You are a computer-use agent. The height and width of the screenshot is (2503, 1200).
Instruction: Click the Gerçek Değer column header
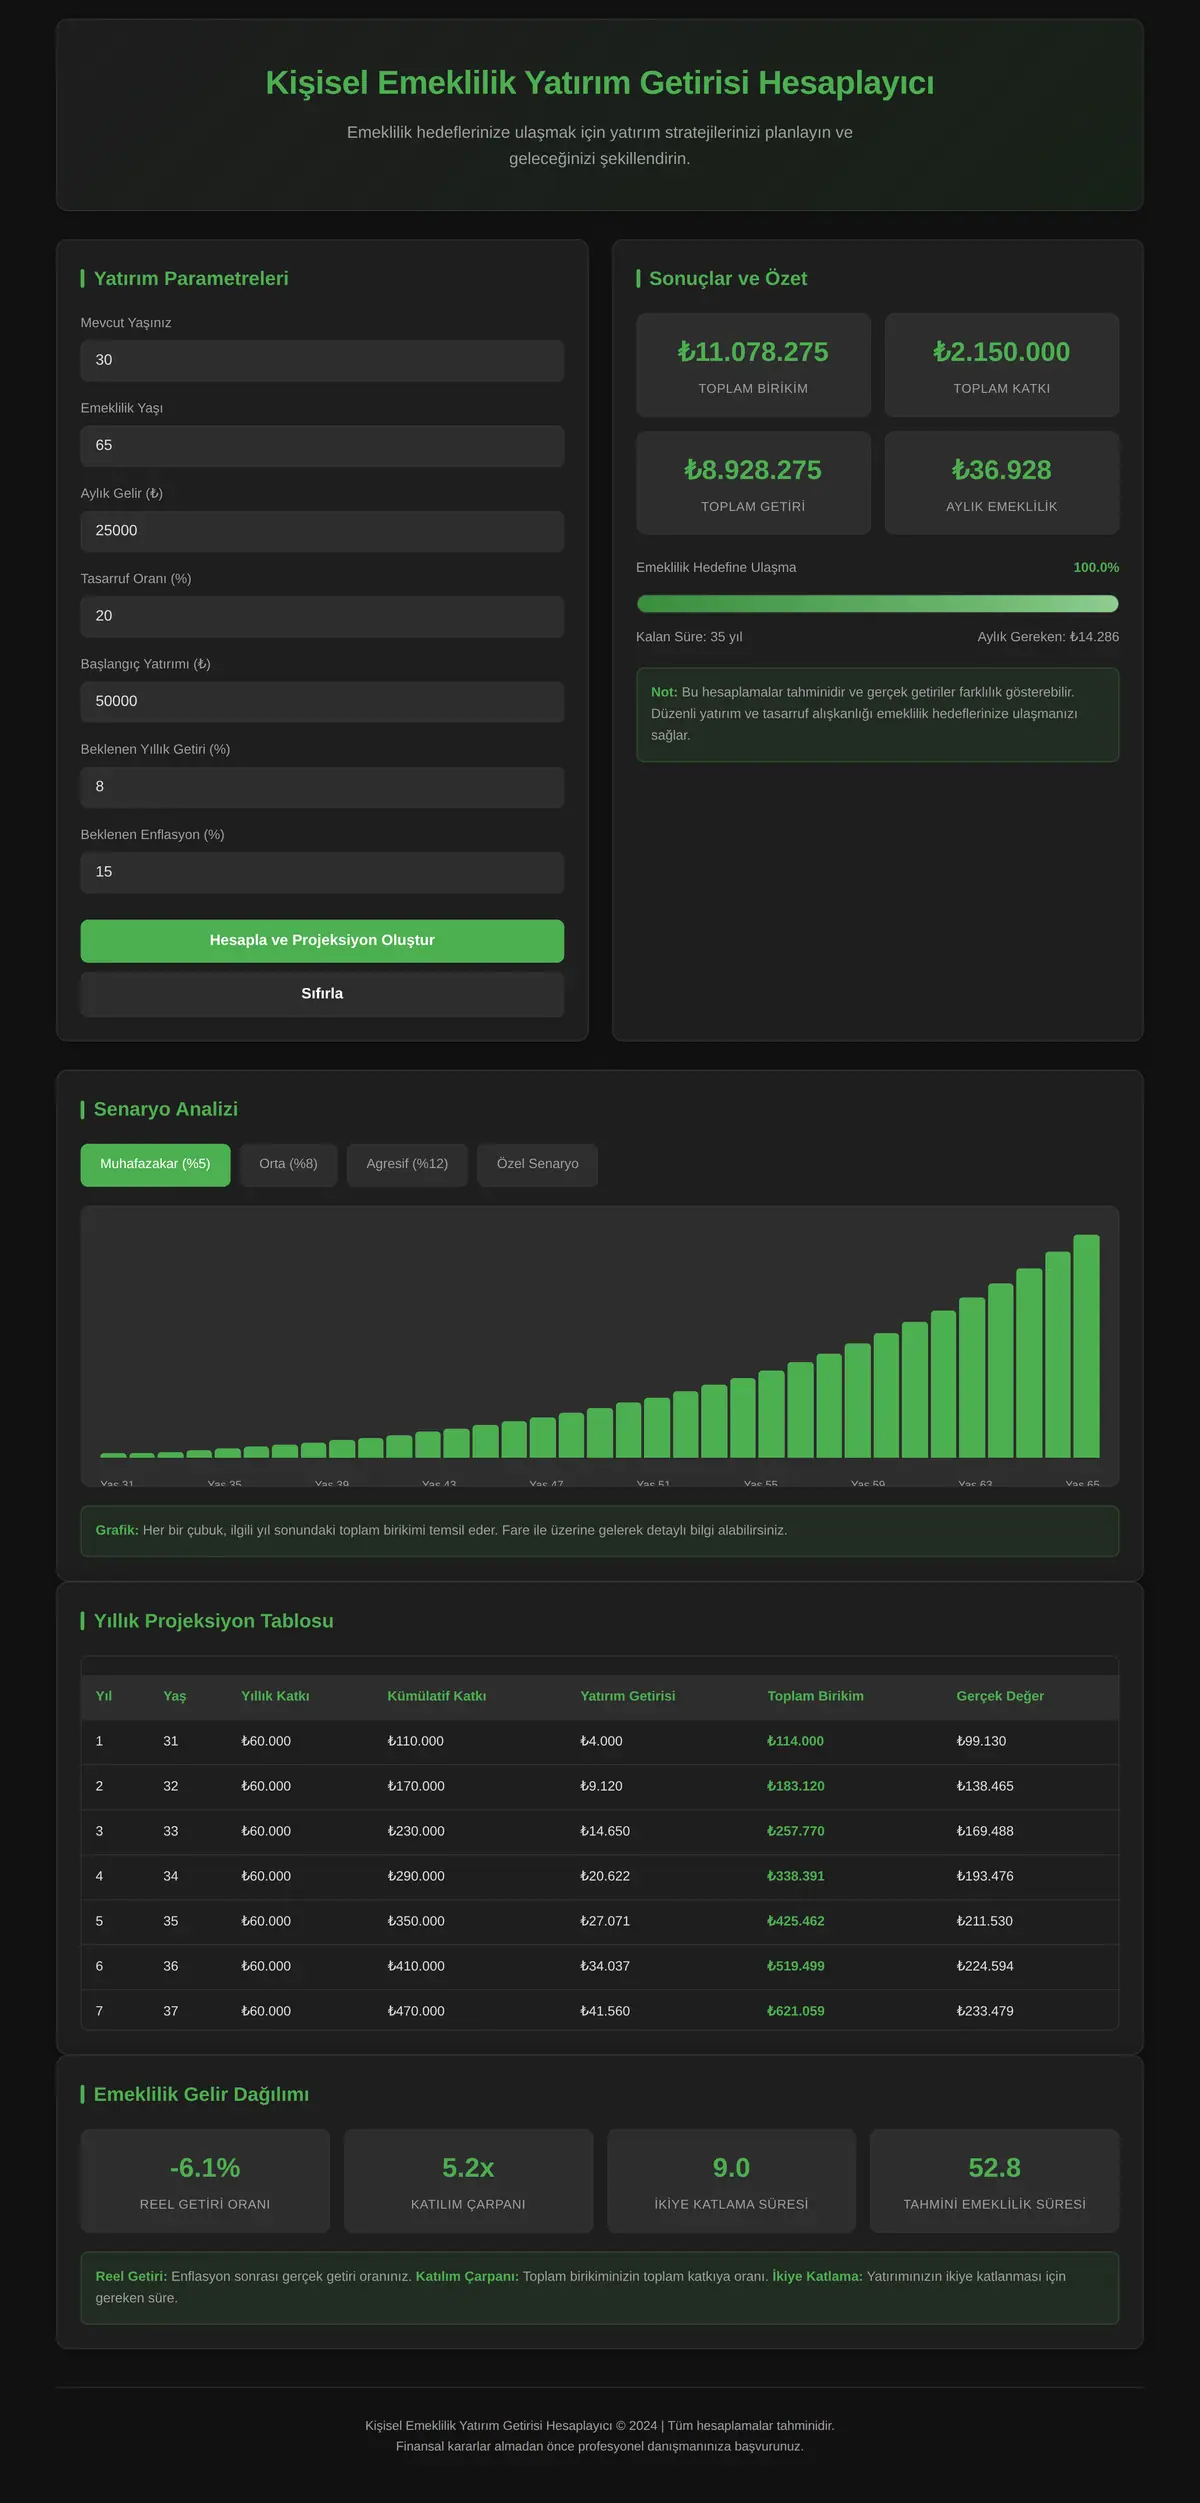pyautogui.click(x=1000, y=1696)
